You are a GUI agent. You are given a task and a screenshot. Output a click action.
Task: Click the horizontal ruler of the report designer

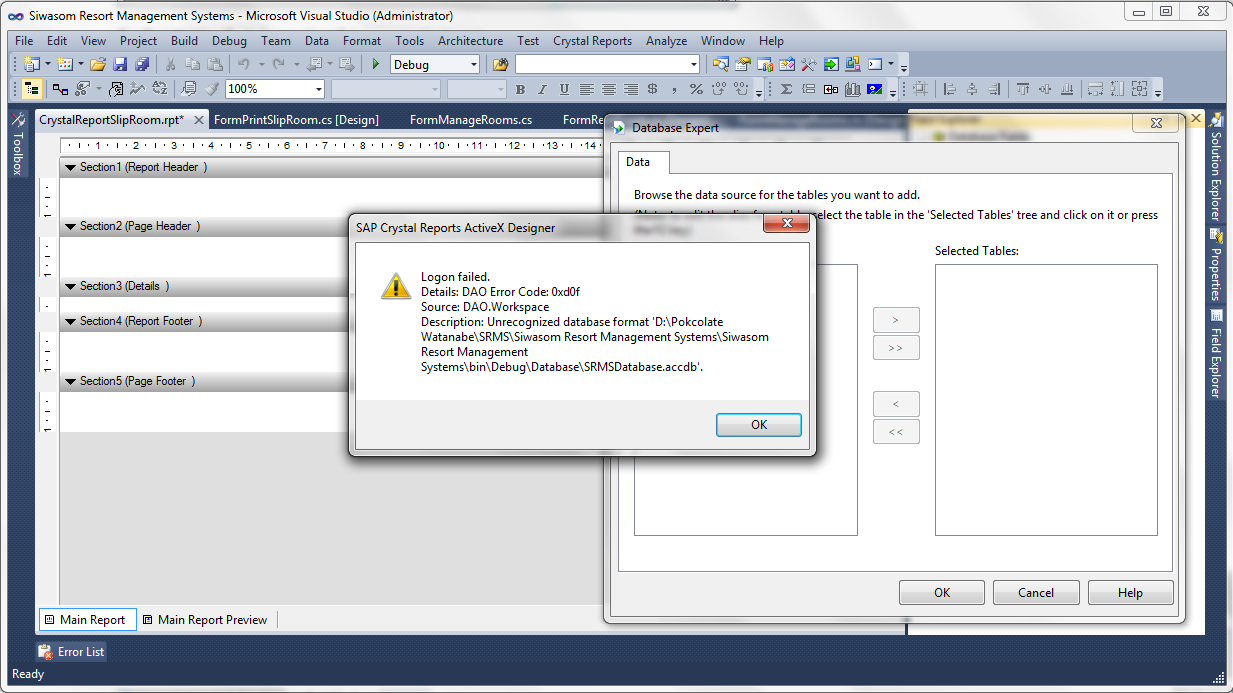330,146
